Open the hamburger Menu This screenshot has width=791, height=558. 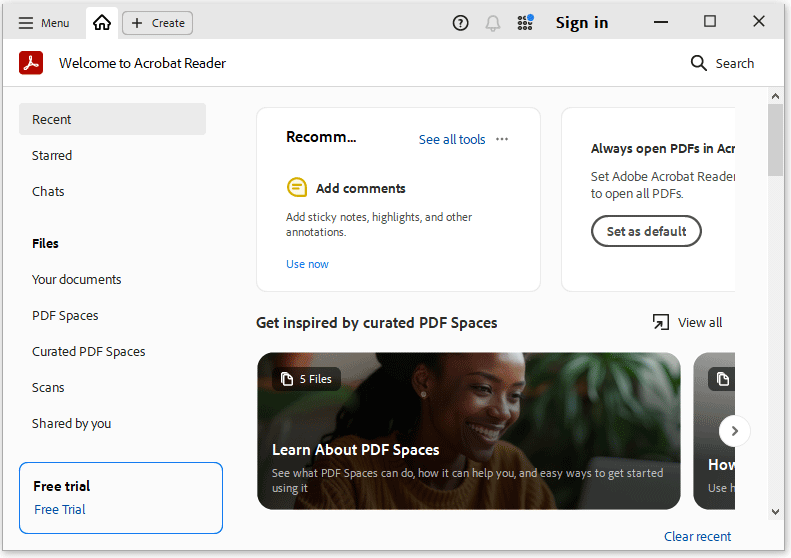[43, 23]
